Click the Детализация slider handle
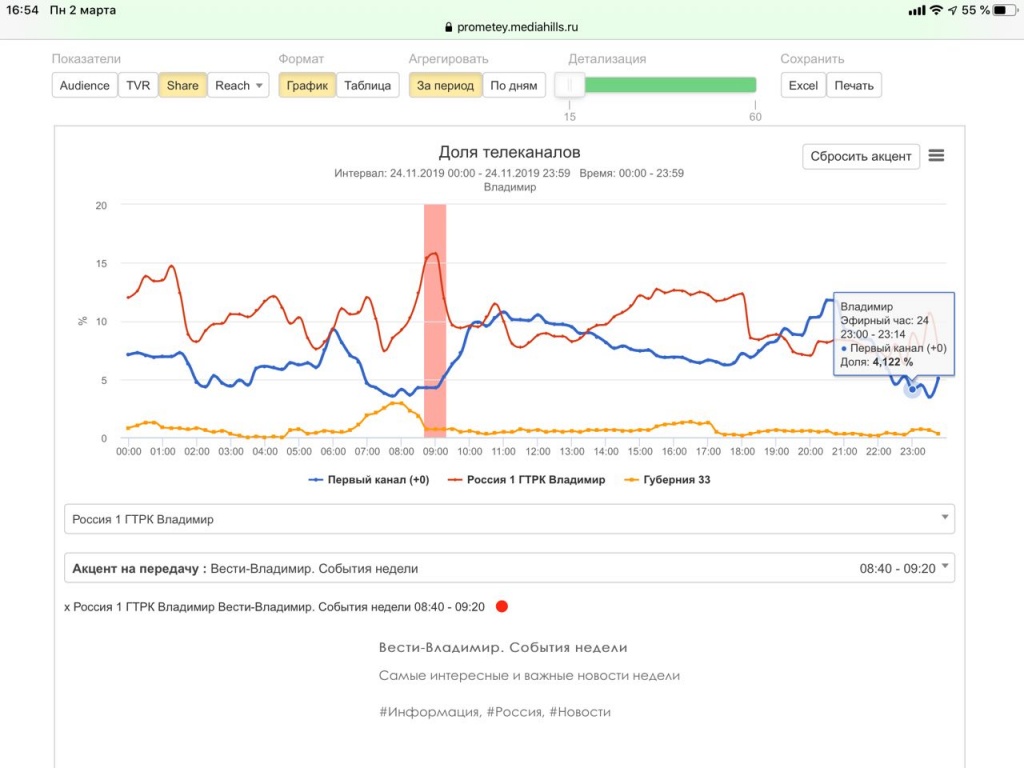 pyautogui.click(x=569, y=85)
